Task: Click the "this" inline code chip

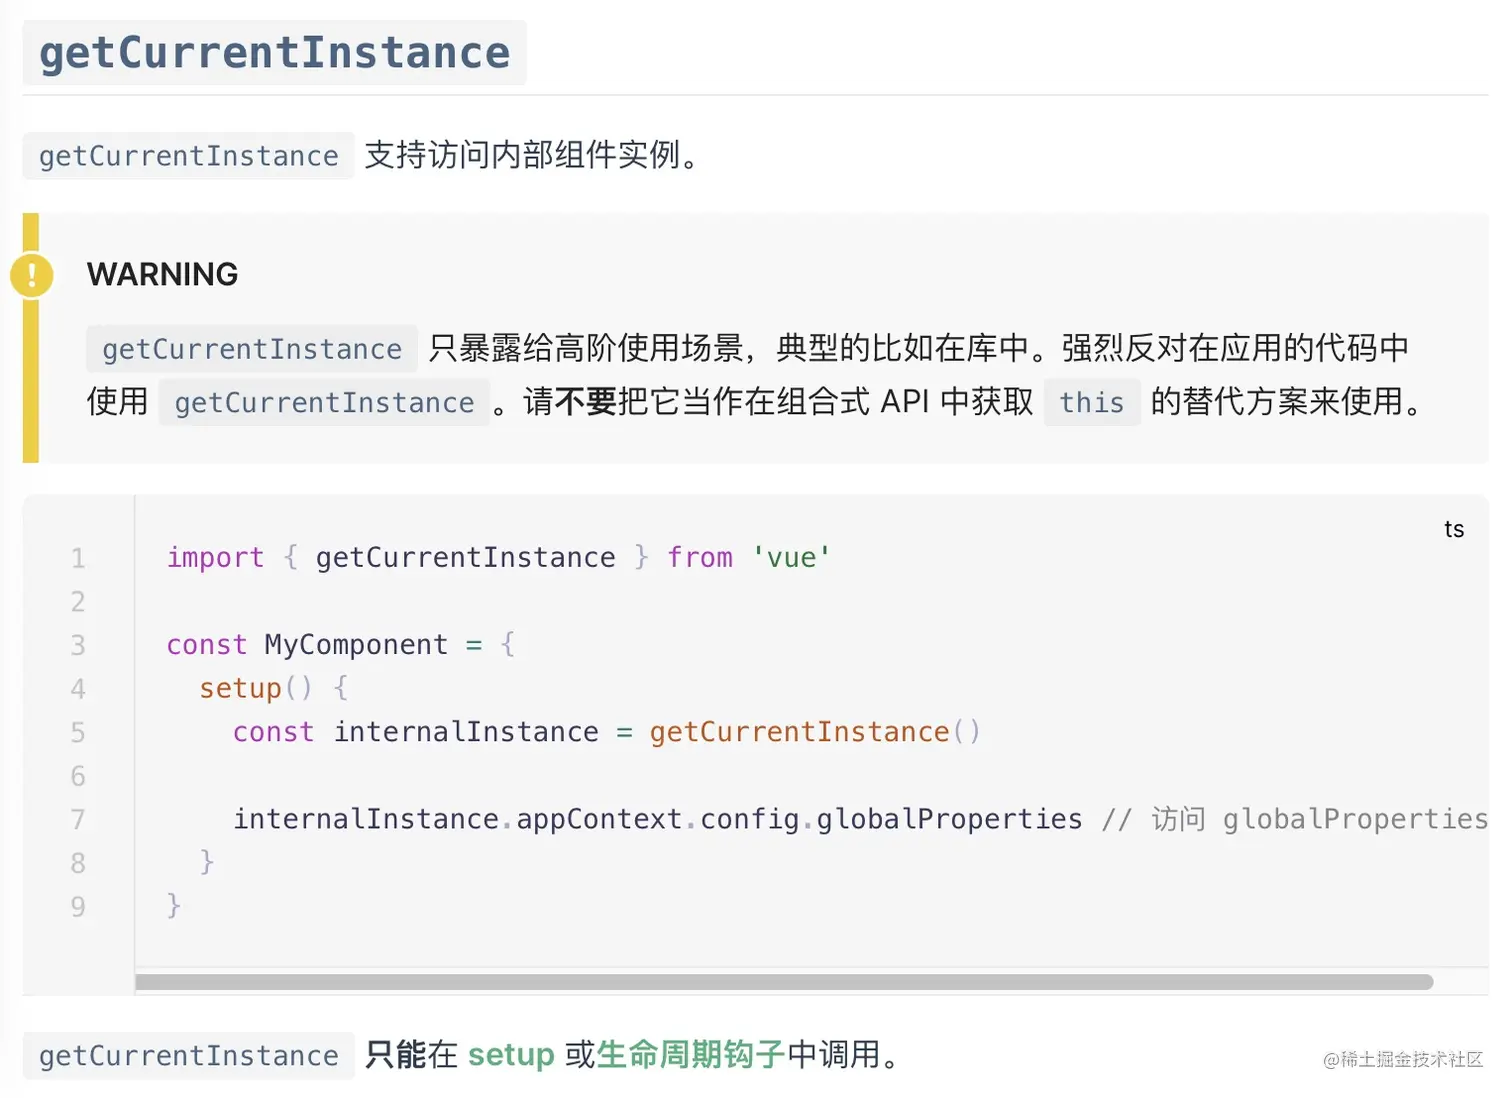Action: pos(1091,402)
